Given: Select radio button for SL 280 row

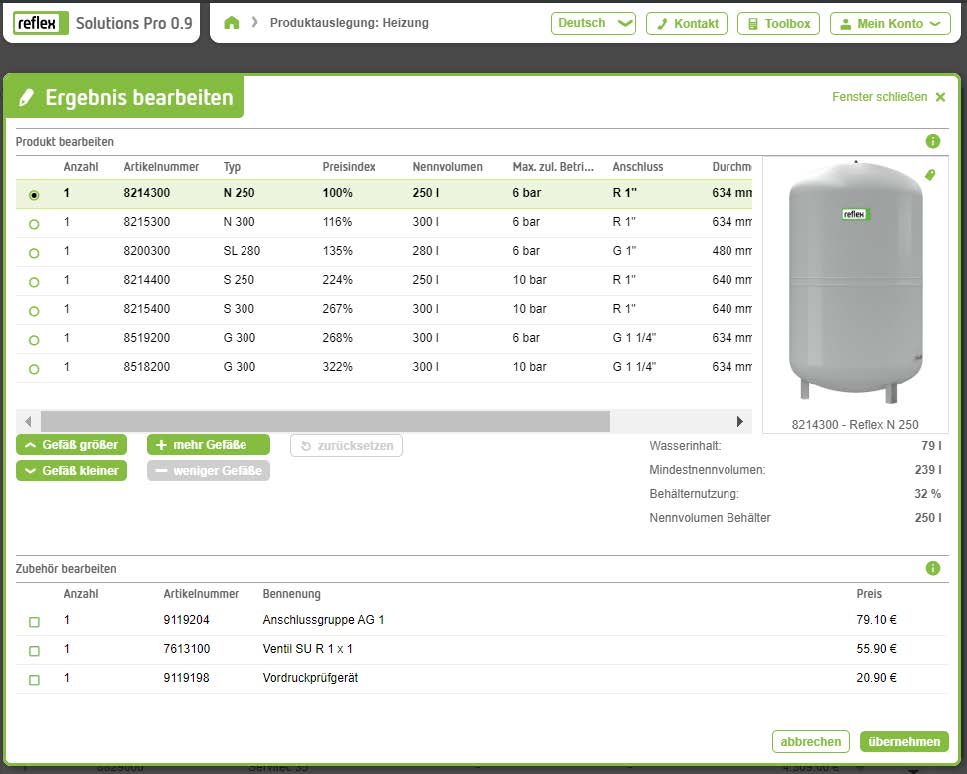Looking at the screenshot, I should pos(34,253).
